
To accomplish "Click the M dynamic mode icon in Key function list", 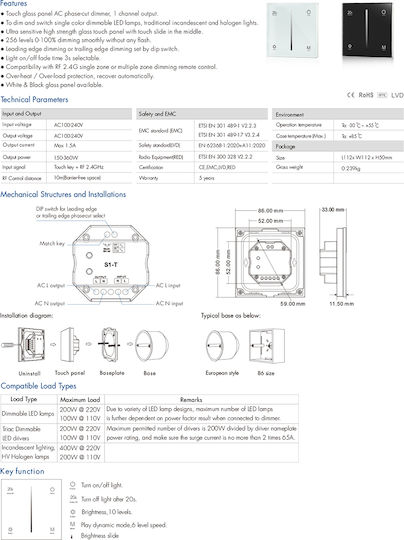I will point(73,526).
